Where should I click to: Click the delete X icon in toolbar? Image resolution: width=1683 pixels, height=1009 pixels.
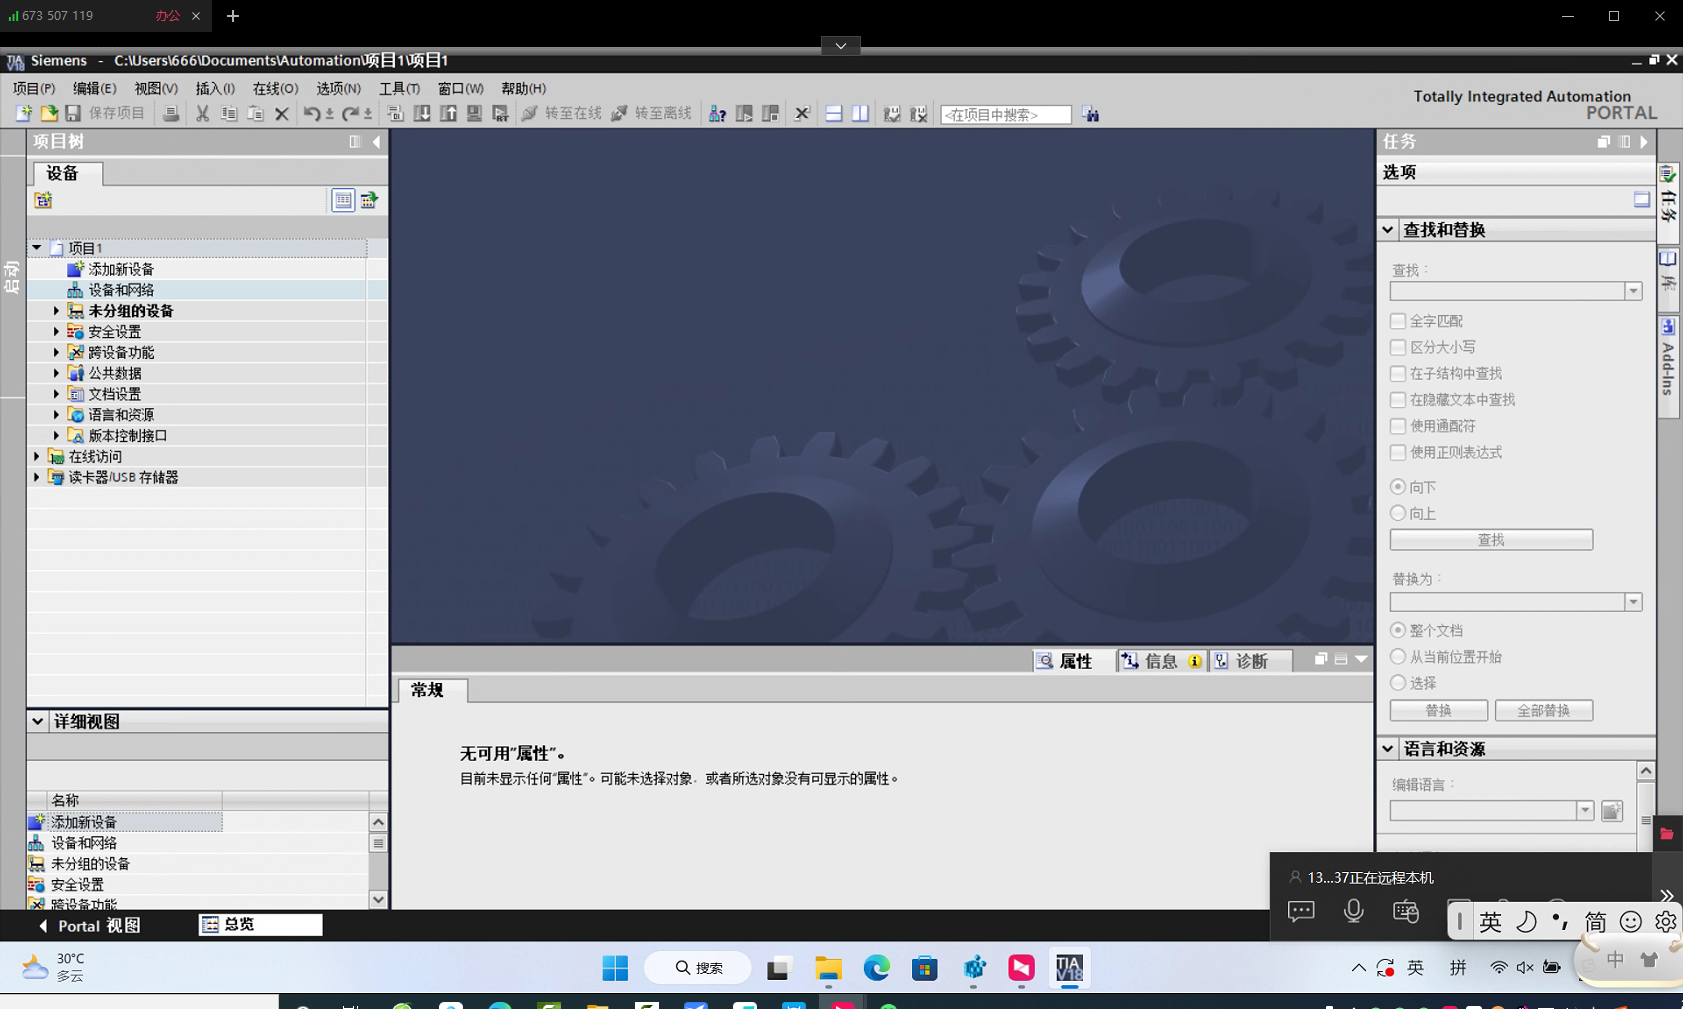click(x=282, y=114)
